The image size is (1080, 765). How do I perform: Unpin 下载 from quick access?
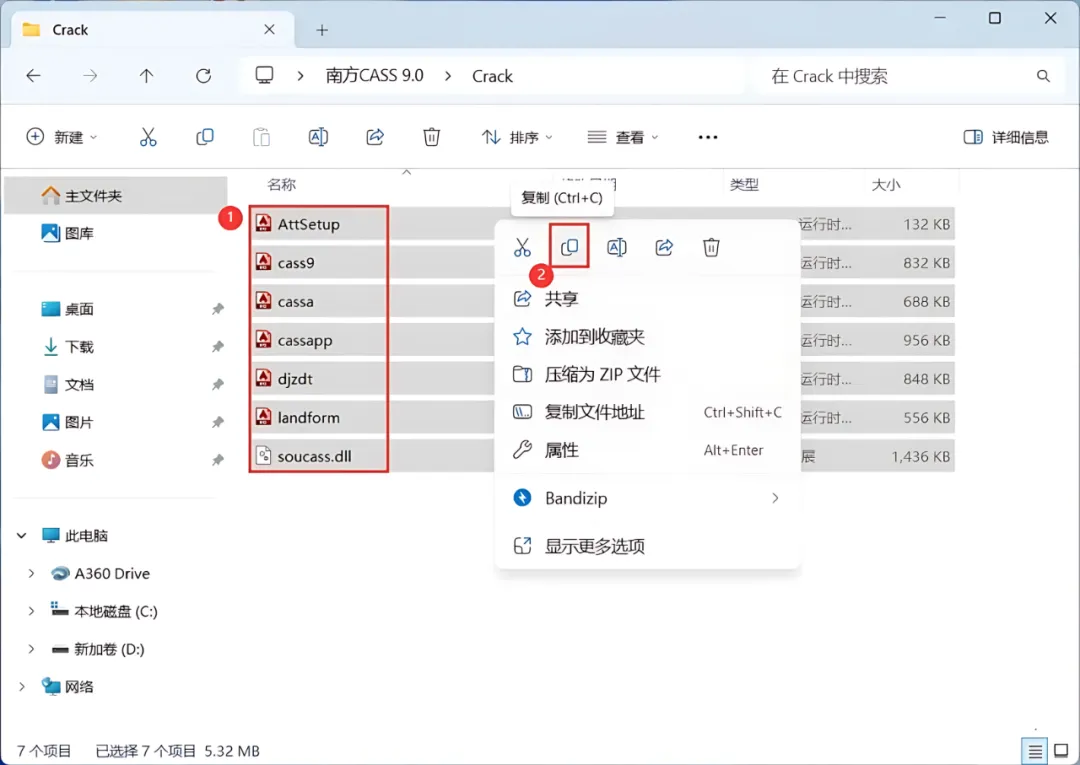(218, 346)
